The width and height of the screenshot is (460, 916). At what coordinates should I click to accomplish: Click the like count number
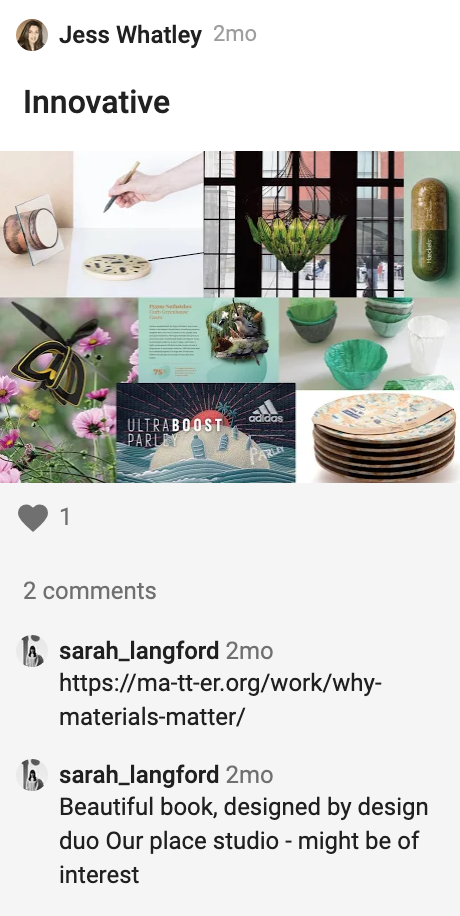[x=65, y=517]
